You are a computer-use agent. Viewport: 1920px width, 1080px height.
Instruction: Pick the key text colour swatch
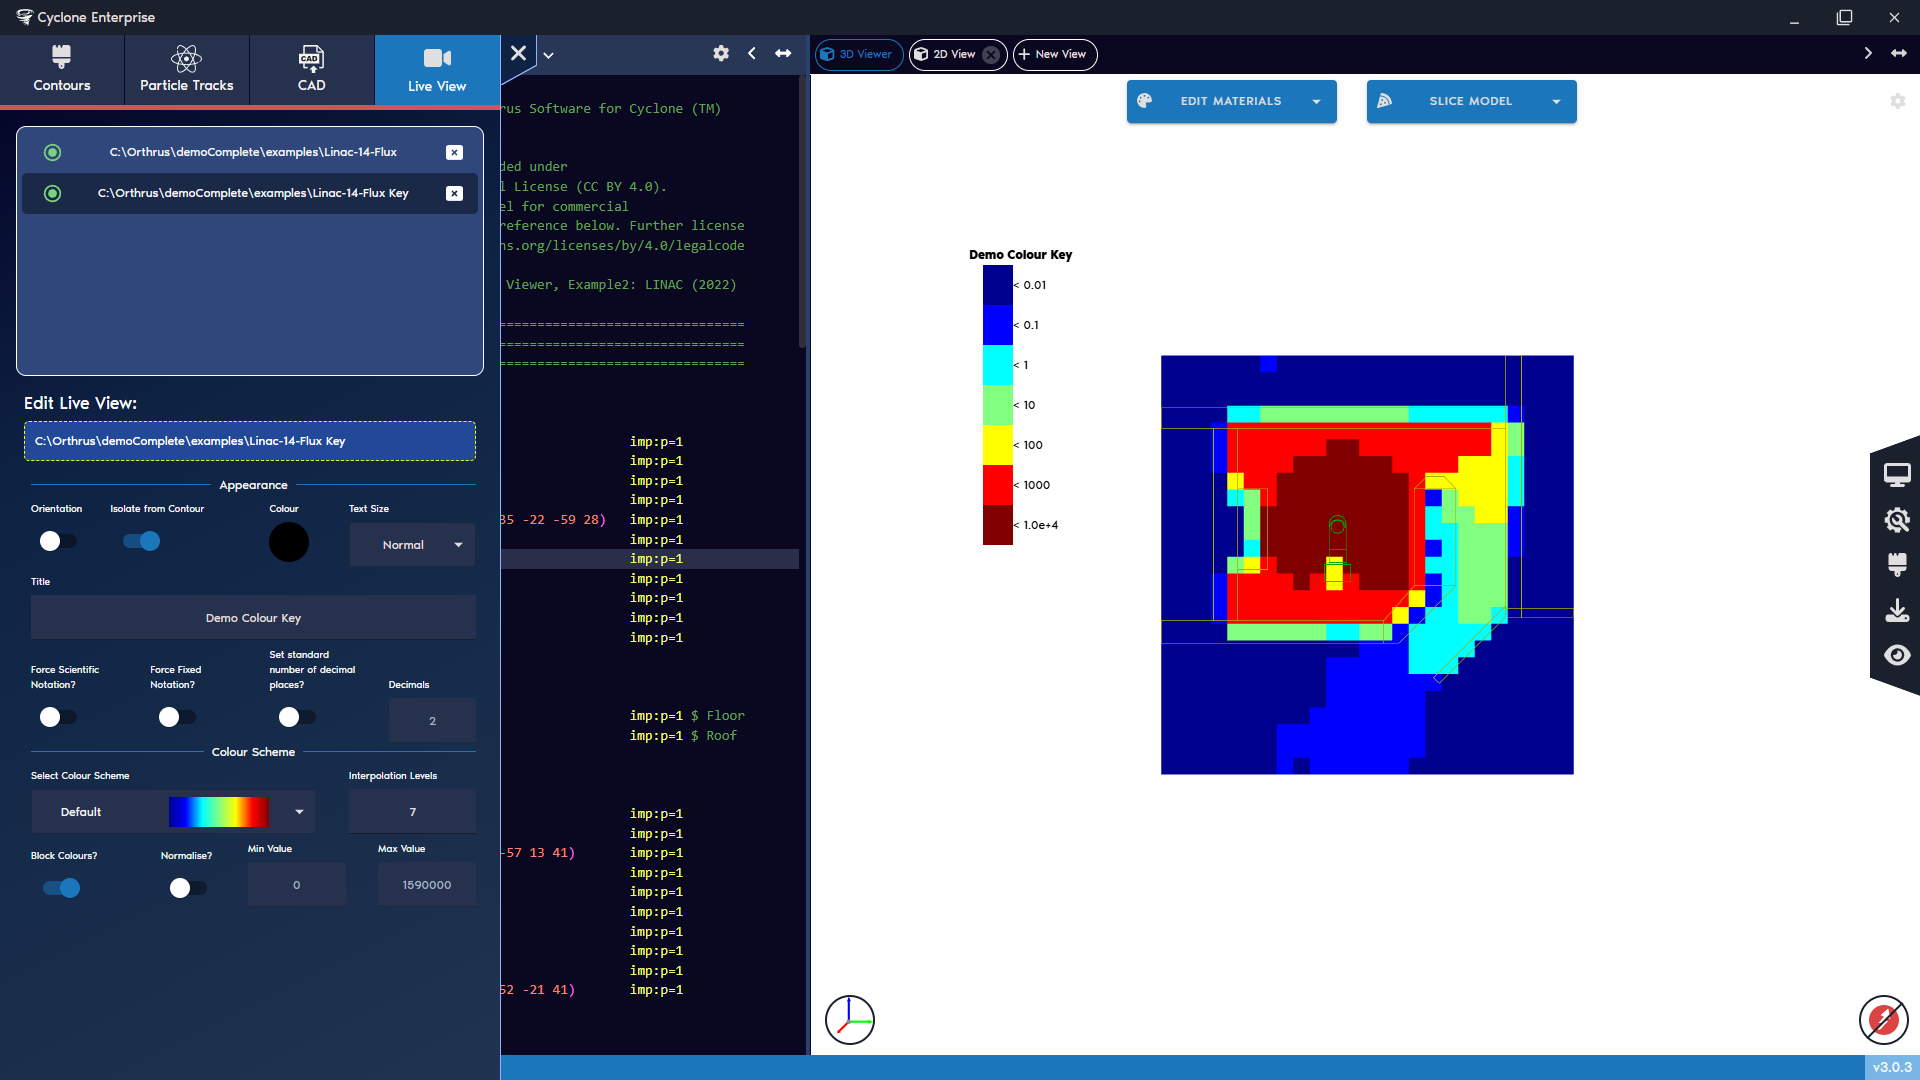288,541
